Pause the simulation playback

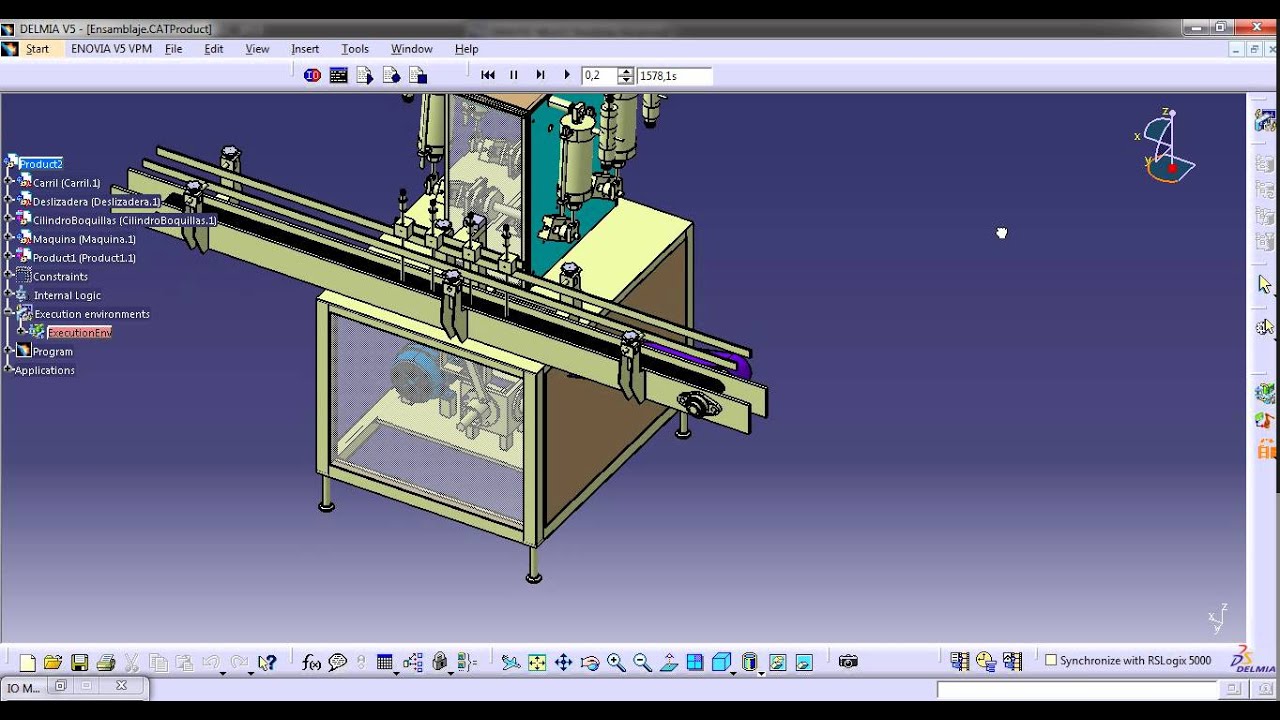pyautogui.click(x=514, y=75)
